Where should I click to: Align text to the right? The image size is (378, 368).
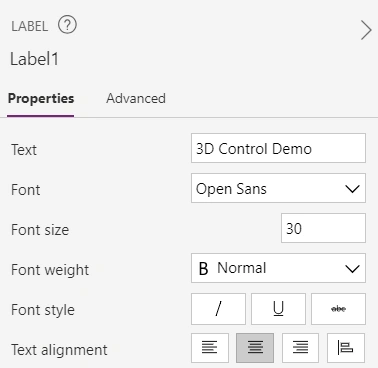(300, 348)
